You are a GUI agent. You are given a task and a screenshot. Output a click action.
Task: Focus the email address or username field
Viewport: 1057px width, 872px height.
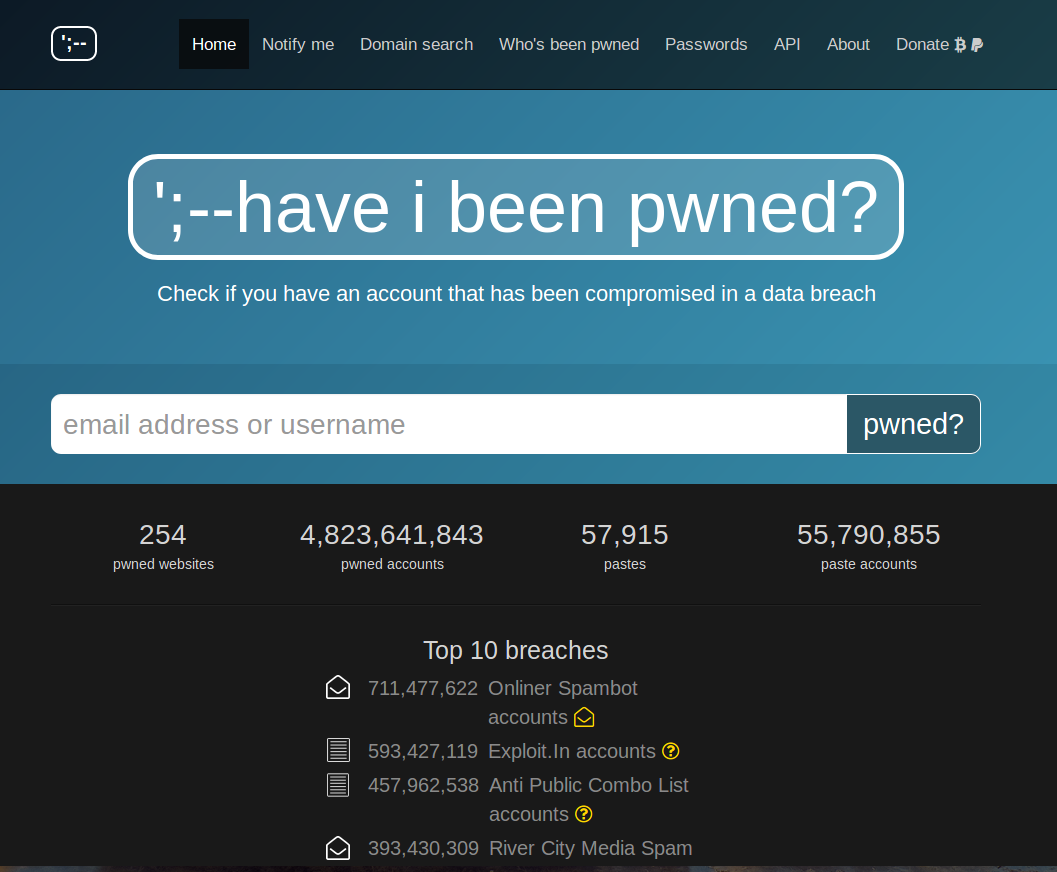(x=449, y=424)
